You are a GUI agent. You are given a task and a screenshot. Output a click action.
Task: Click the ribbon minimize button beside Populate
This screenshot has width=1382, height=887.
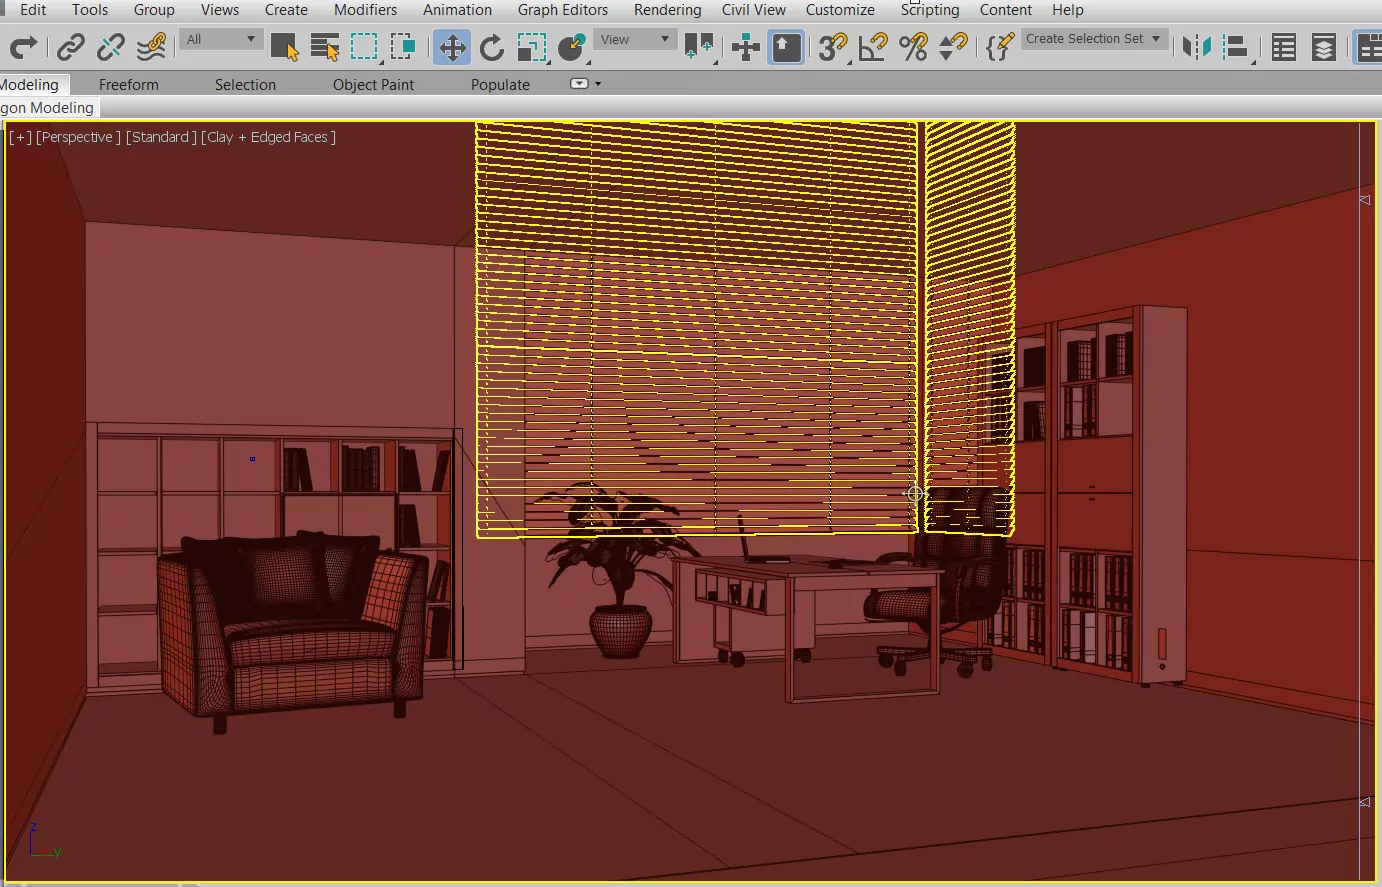tap(579, 84)
